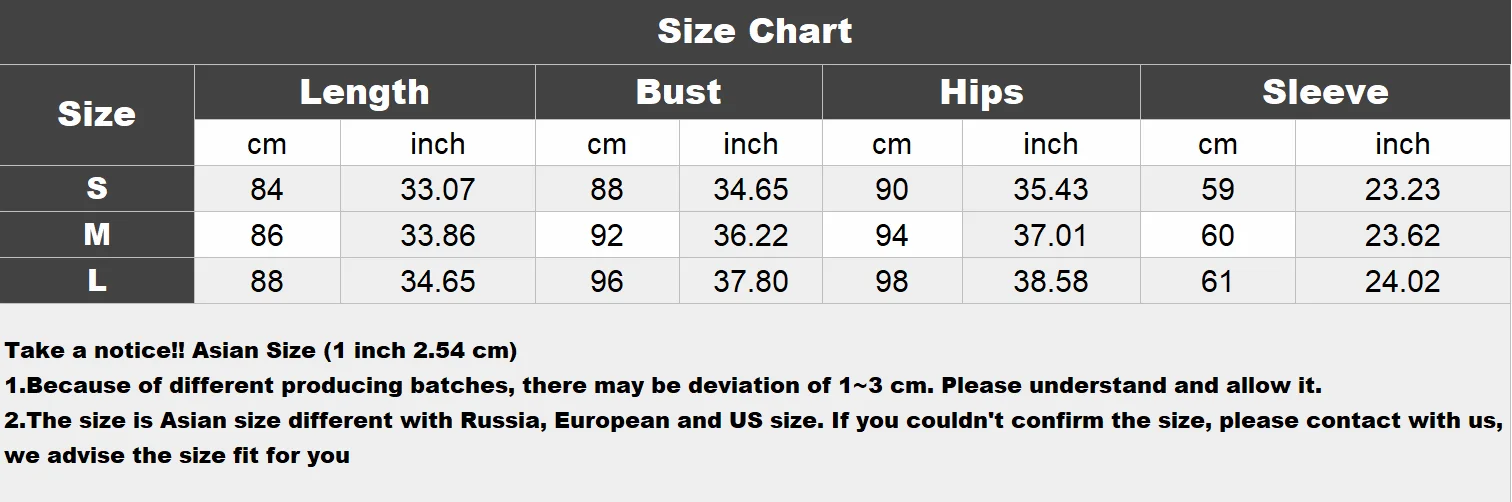Select the S size row label
The width and height of the screenshot is (1512, 502).
97,188
